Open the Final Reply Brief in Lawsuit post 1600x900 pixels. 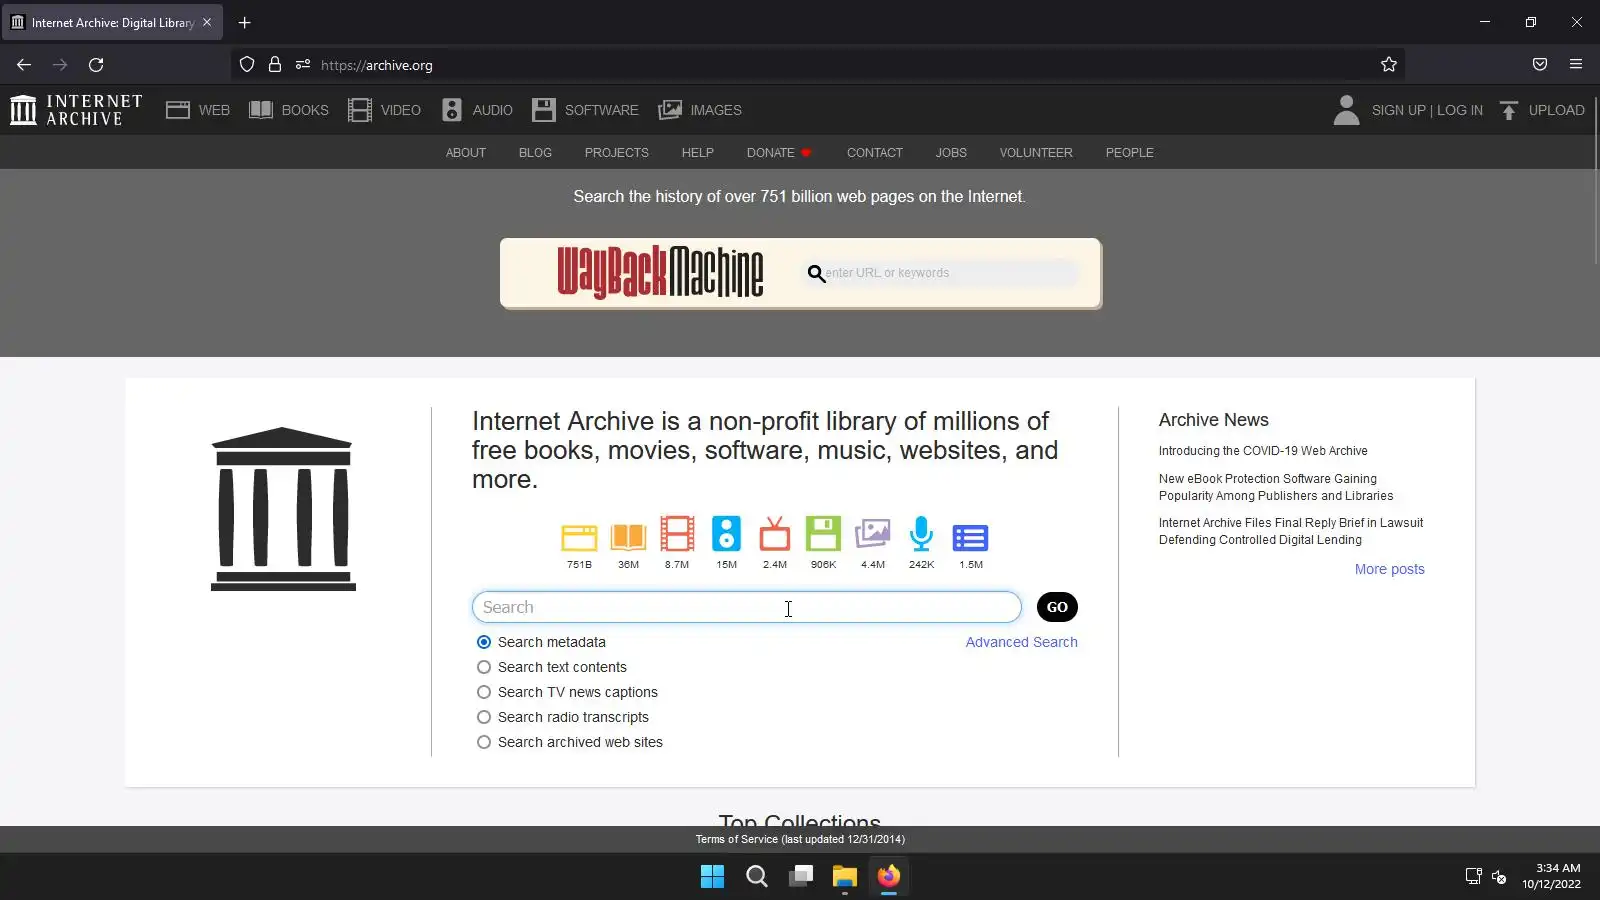1291,531
